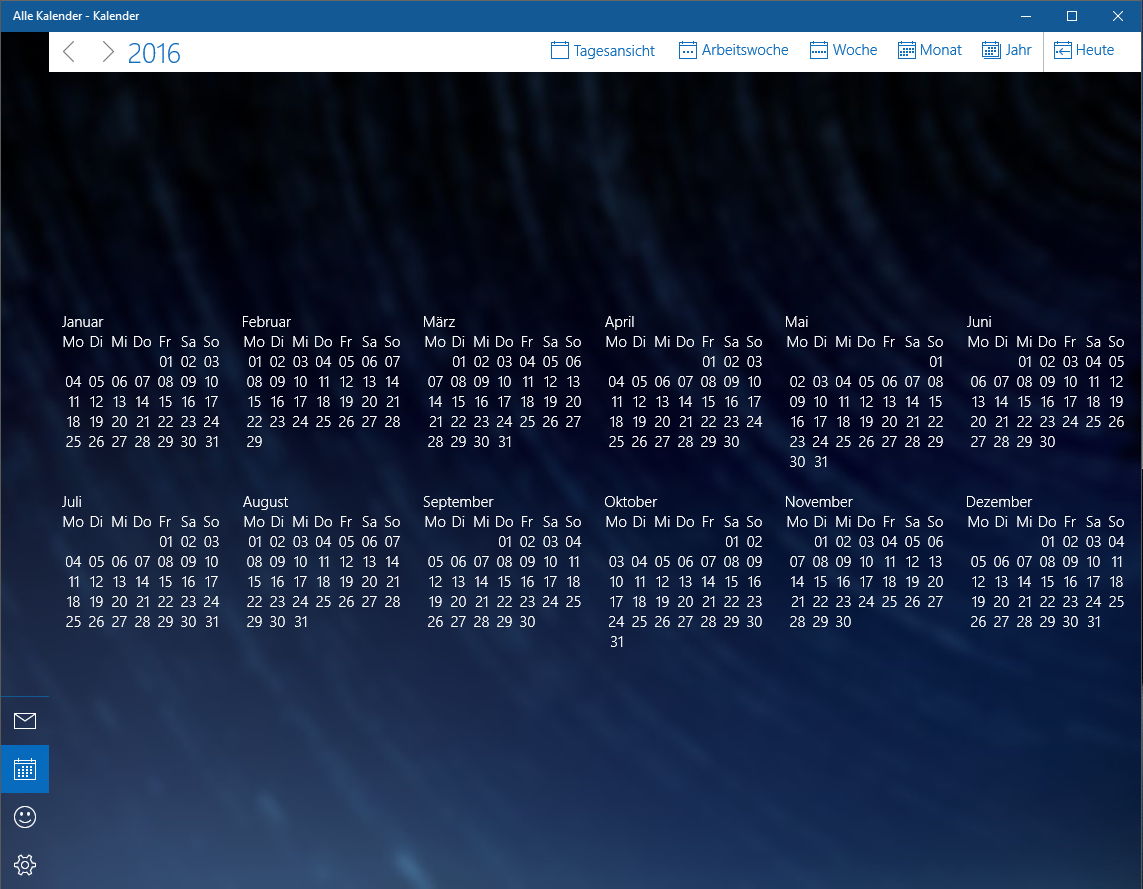Select 31 in Juli
Image resolution: width=1143 pixels, height=889 pixels.
click(211, 622)
